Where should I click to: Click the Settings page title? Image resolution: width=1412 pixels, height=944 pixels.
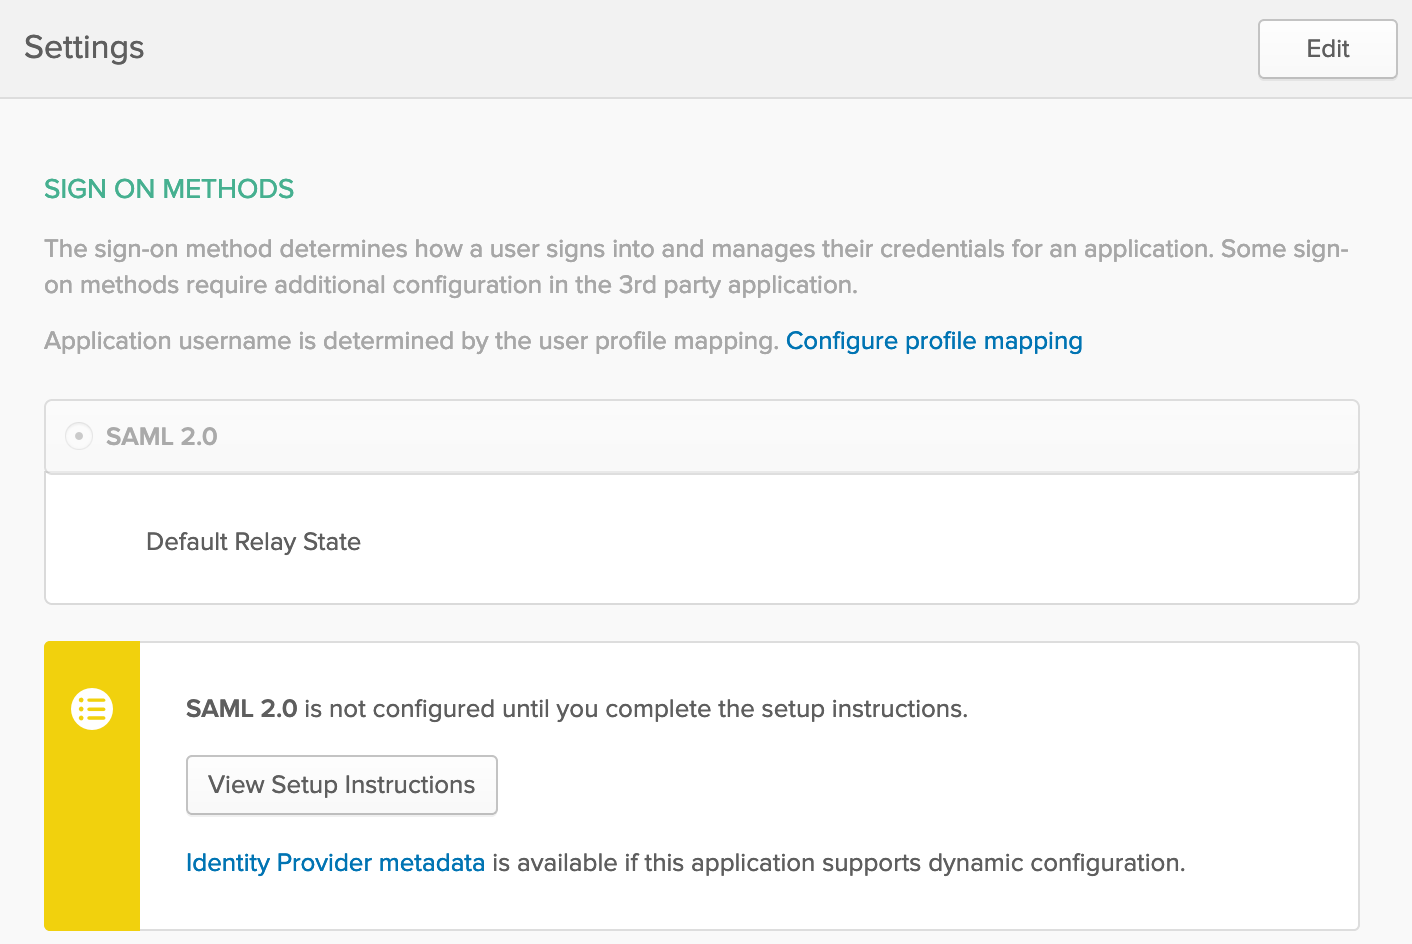[84, 47]
